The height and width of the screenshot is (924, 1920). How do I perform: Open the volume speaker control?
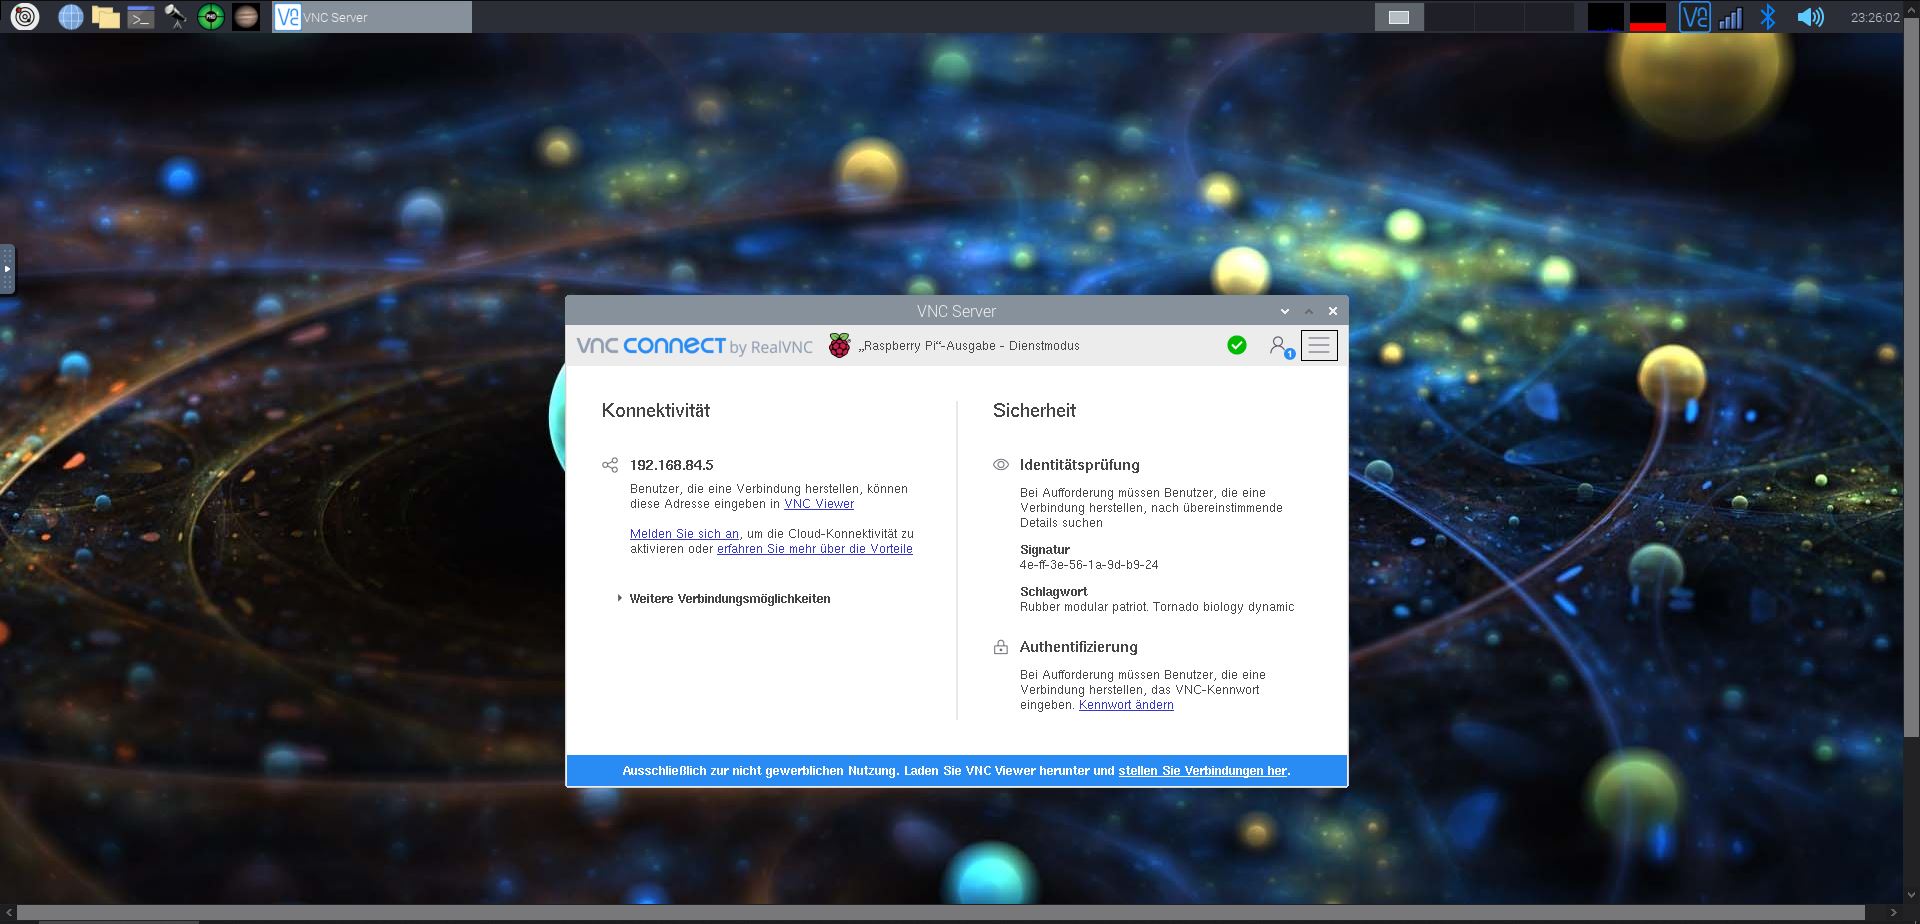click(1810, 17)
